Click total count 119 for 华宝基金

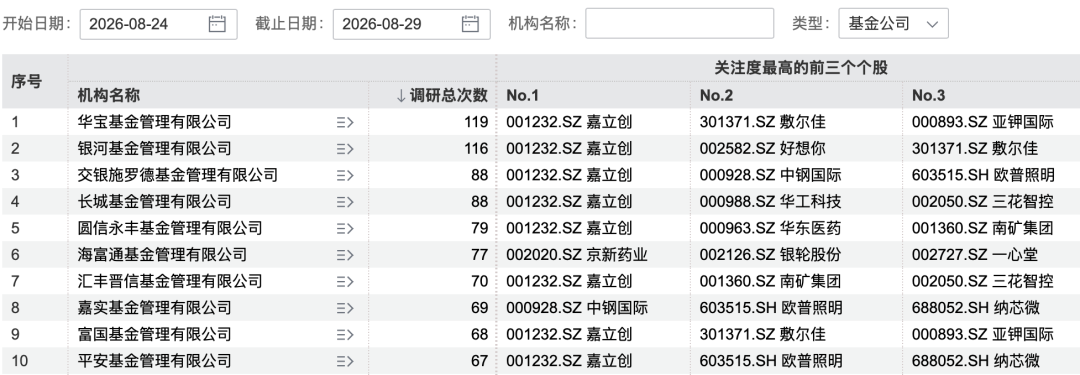point(476,123)
